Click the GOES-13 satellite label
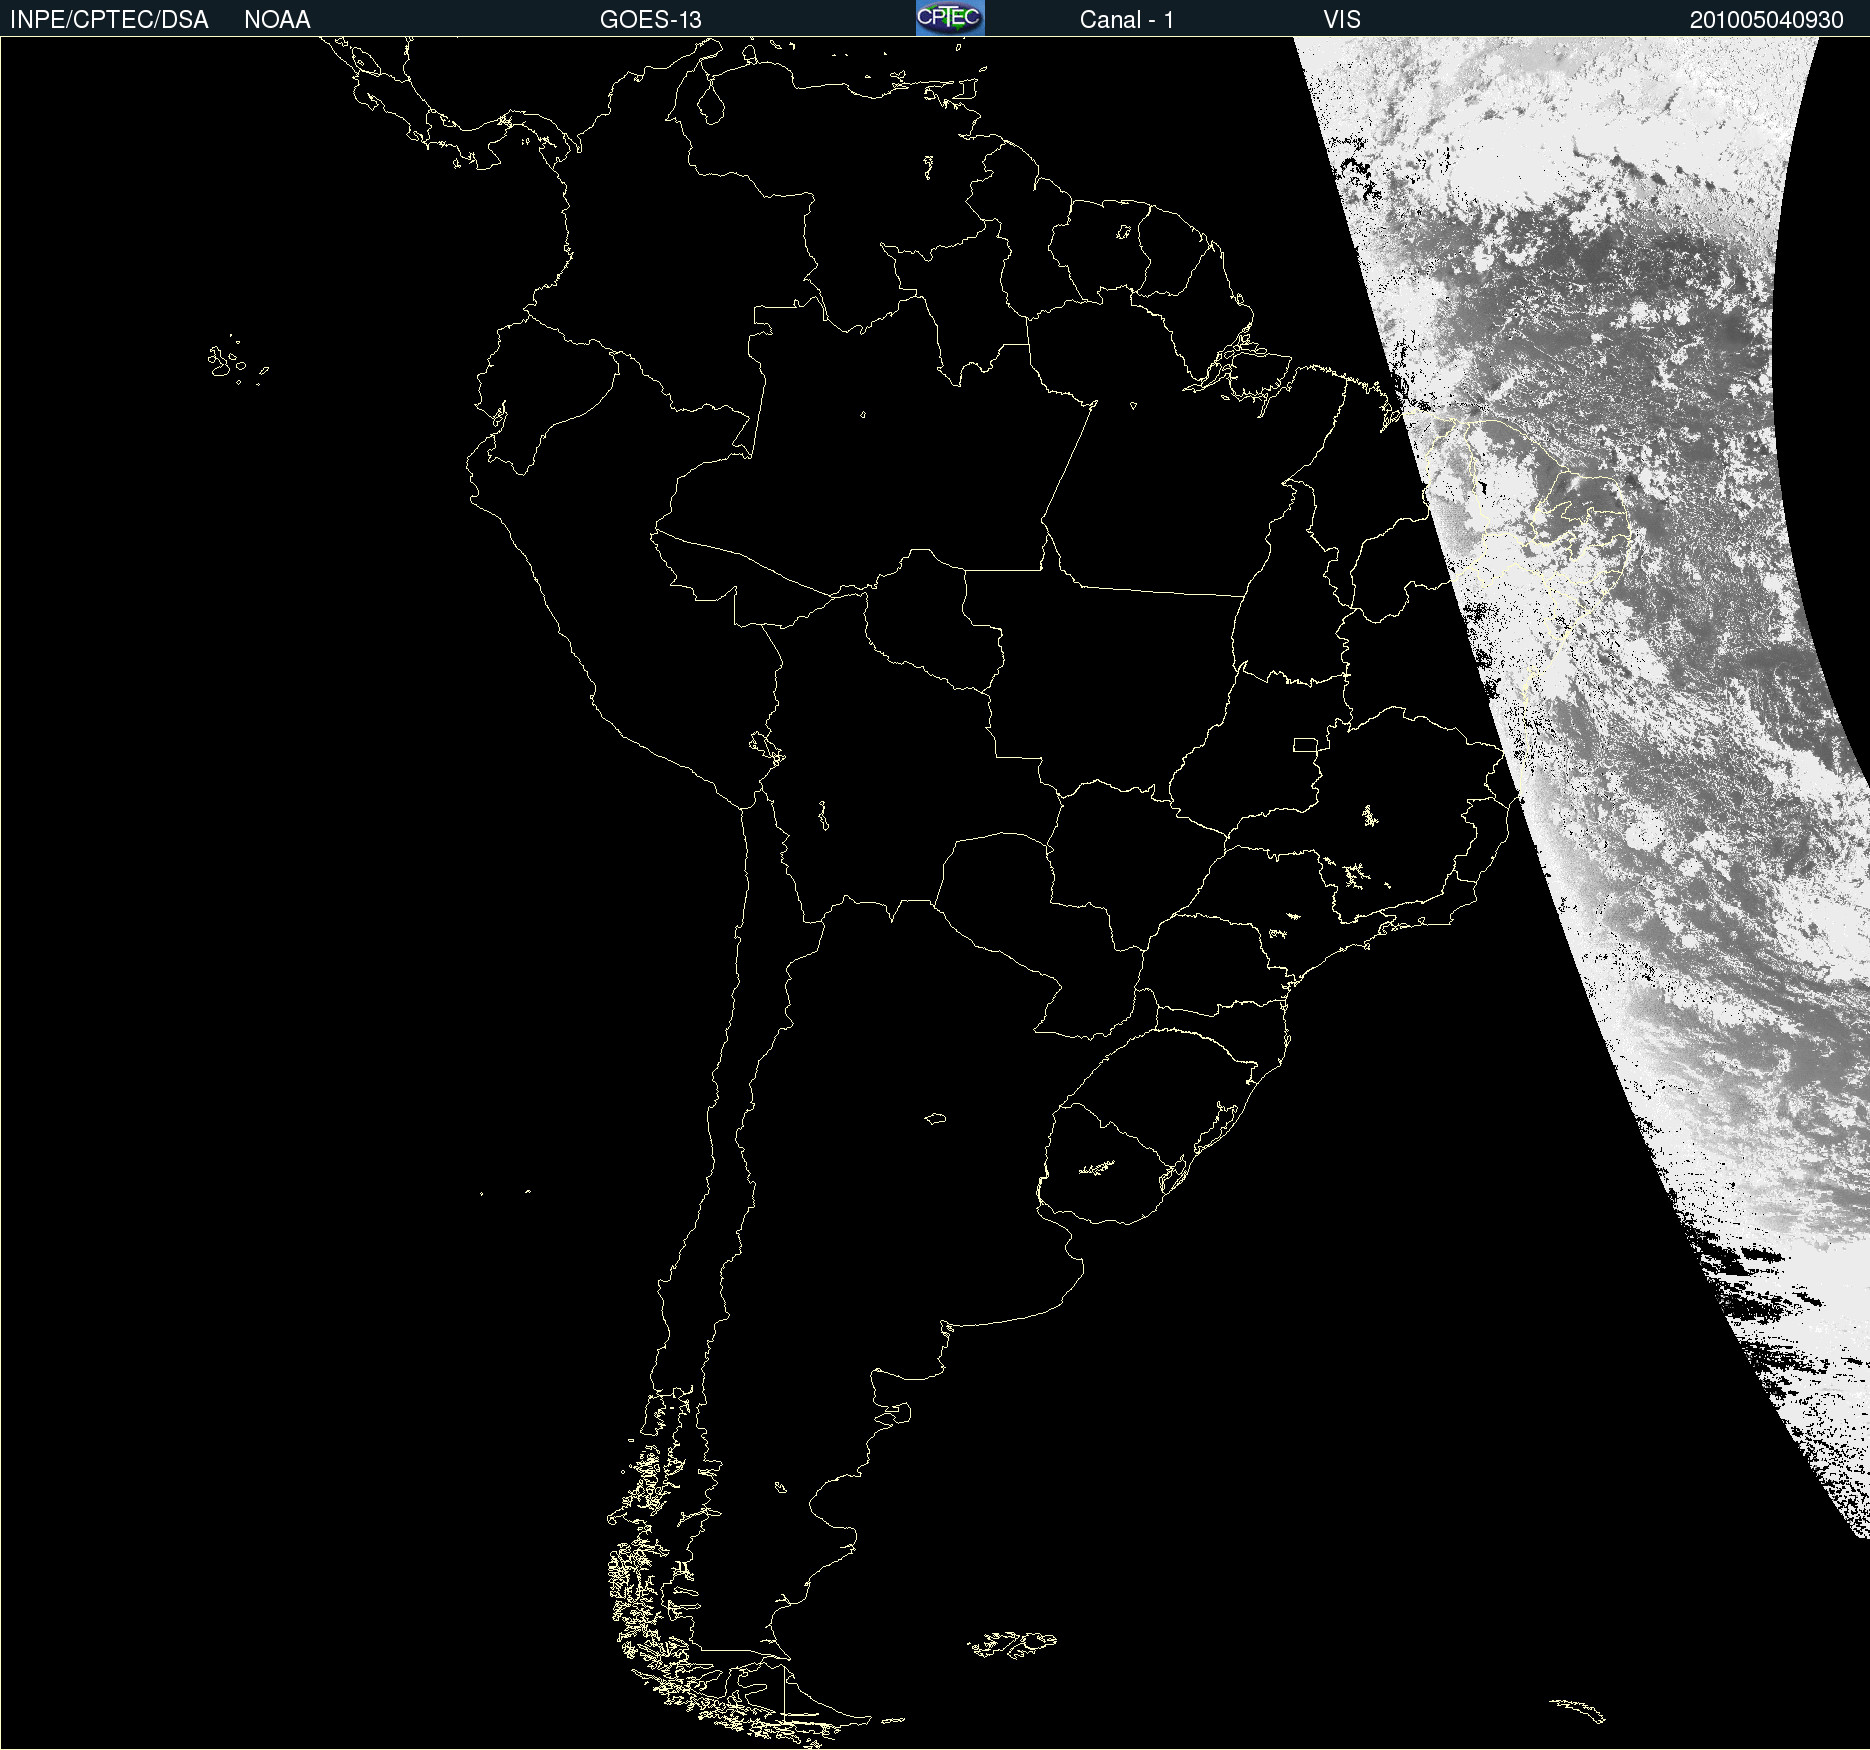 (x=651, y=20)
